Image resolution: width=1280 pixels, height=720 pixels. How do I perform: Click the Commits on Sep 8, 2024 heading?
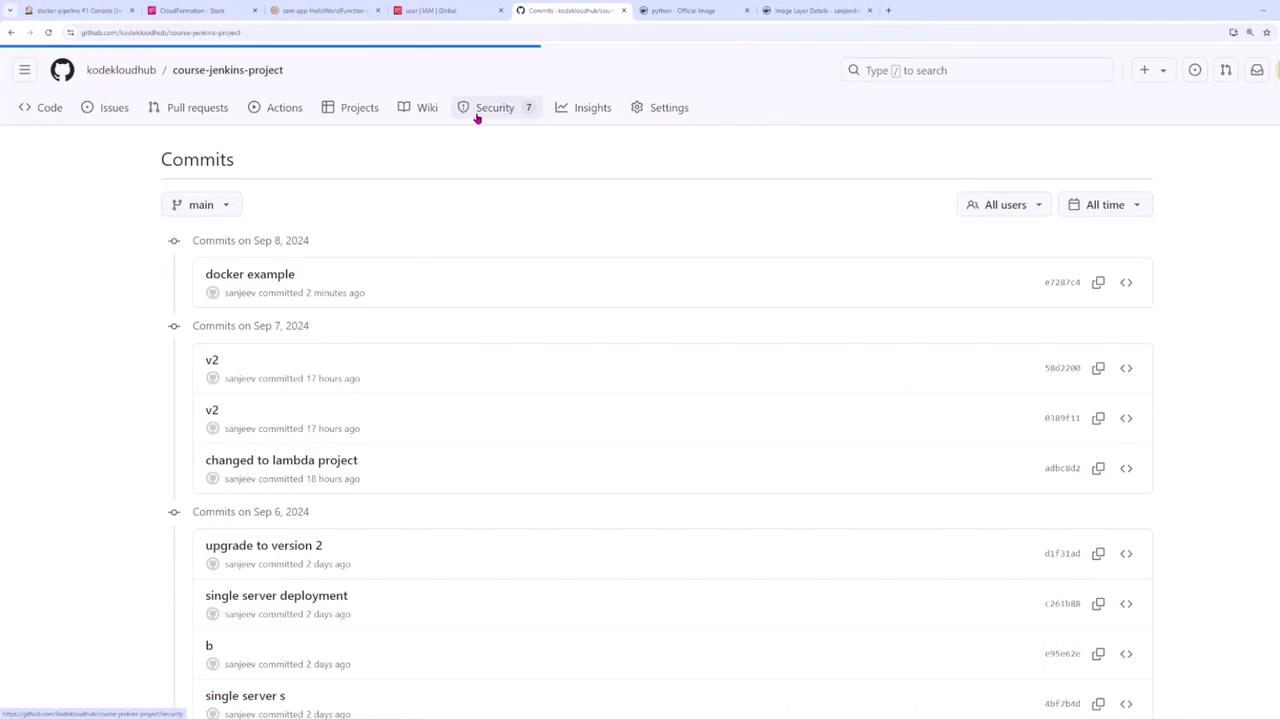click(x=251, y=241)
